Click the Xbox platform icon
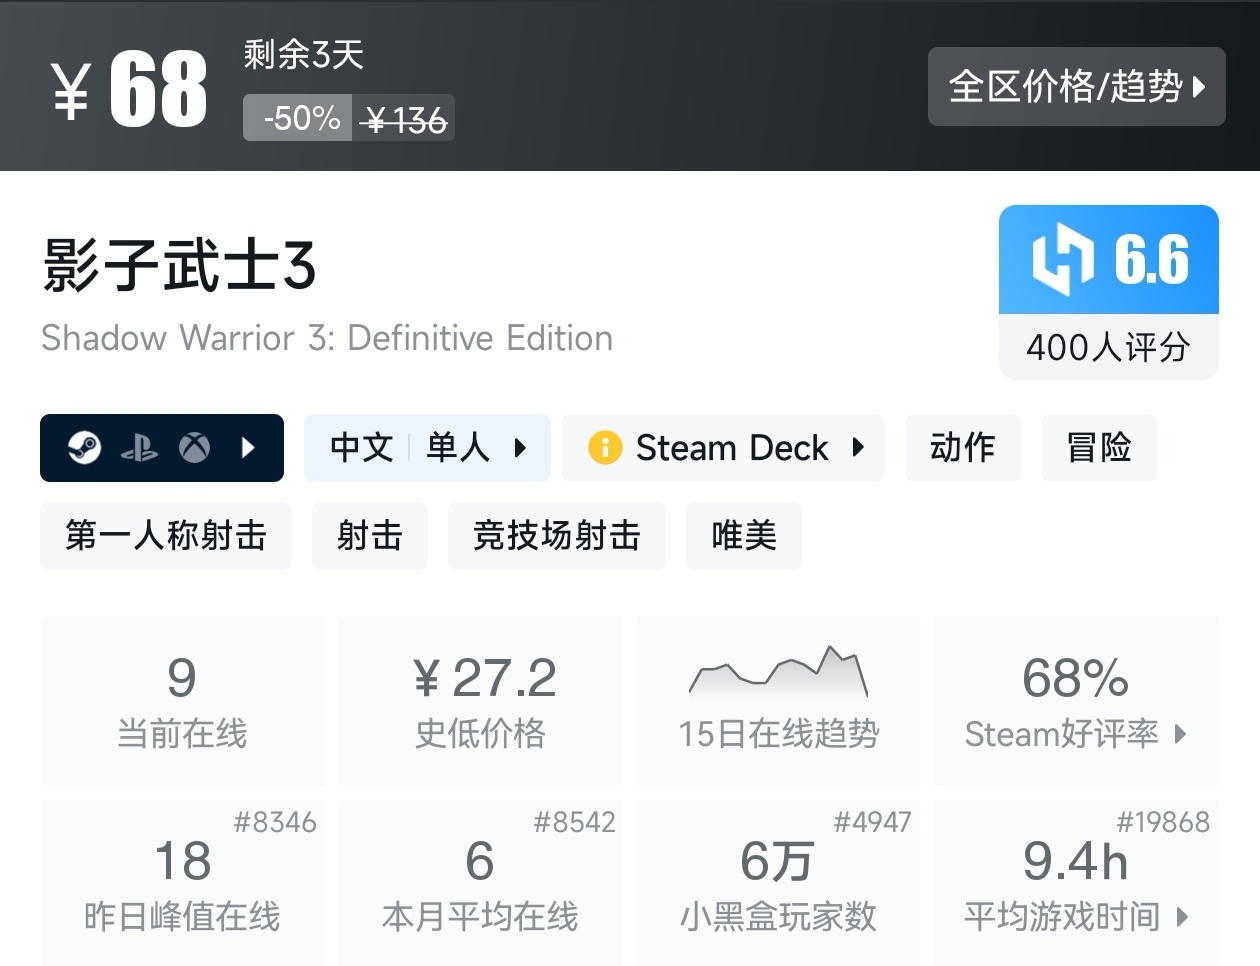The height and width of the screenshot is (966, 1260). click(194, 447)
